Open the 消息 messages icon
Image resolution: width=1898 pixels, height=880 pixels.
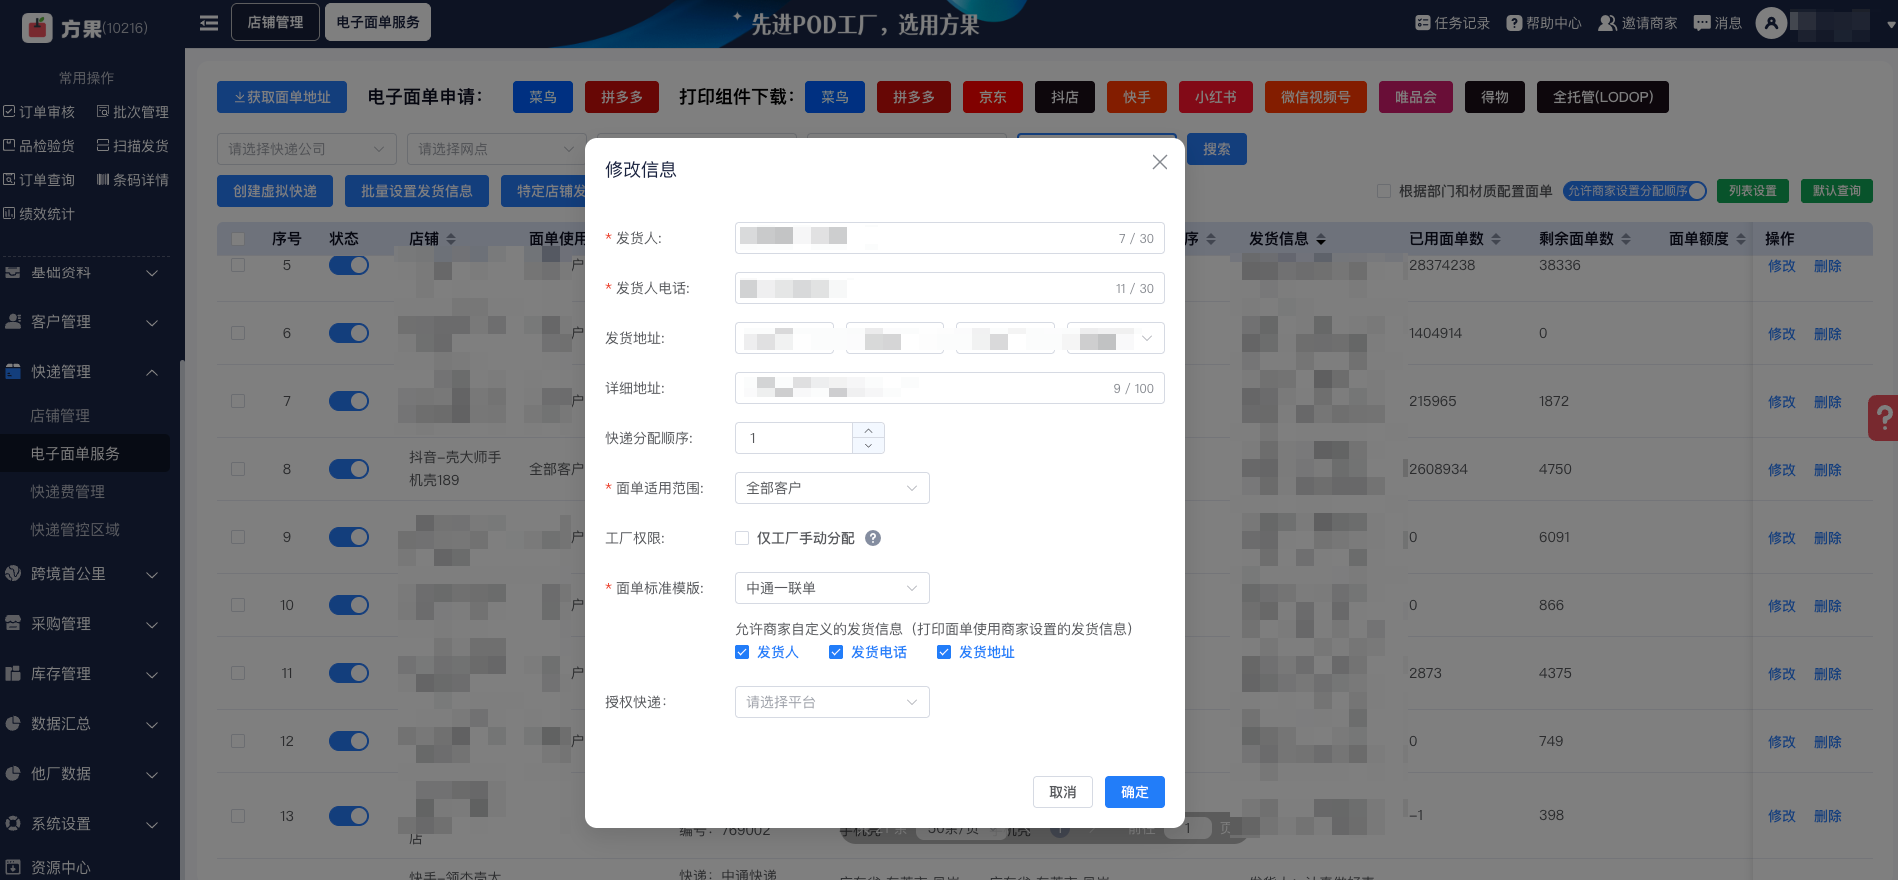(1702, 23)
